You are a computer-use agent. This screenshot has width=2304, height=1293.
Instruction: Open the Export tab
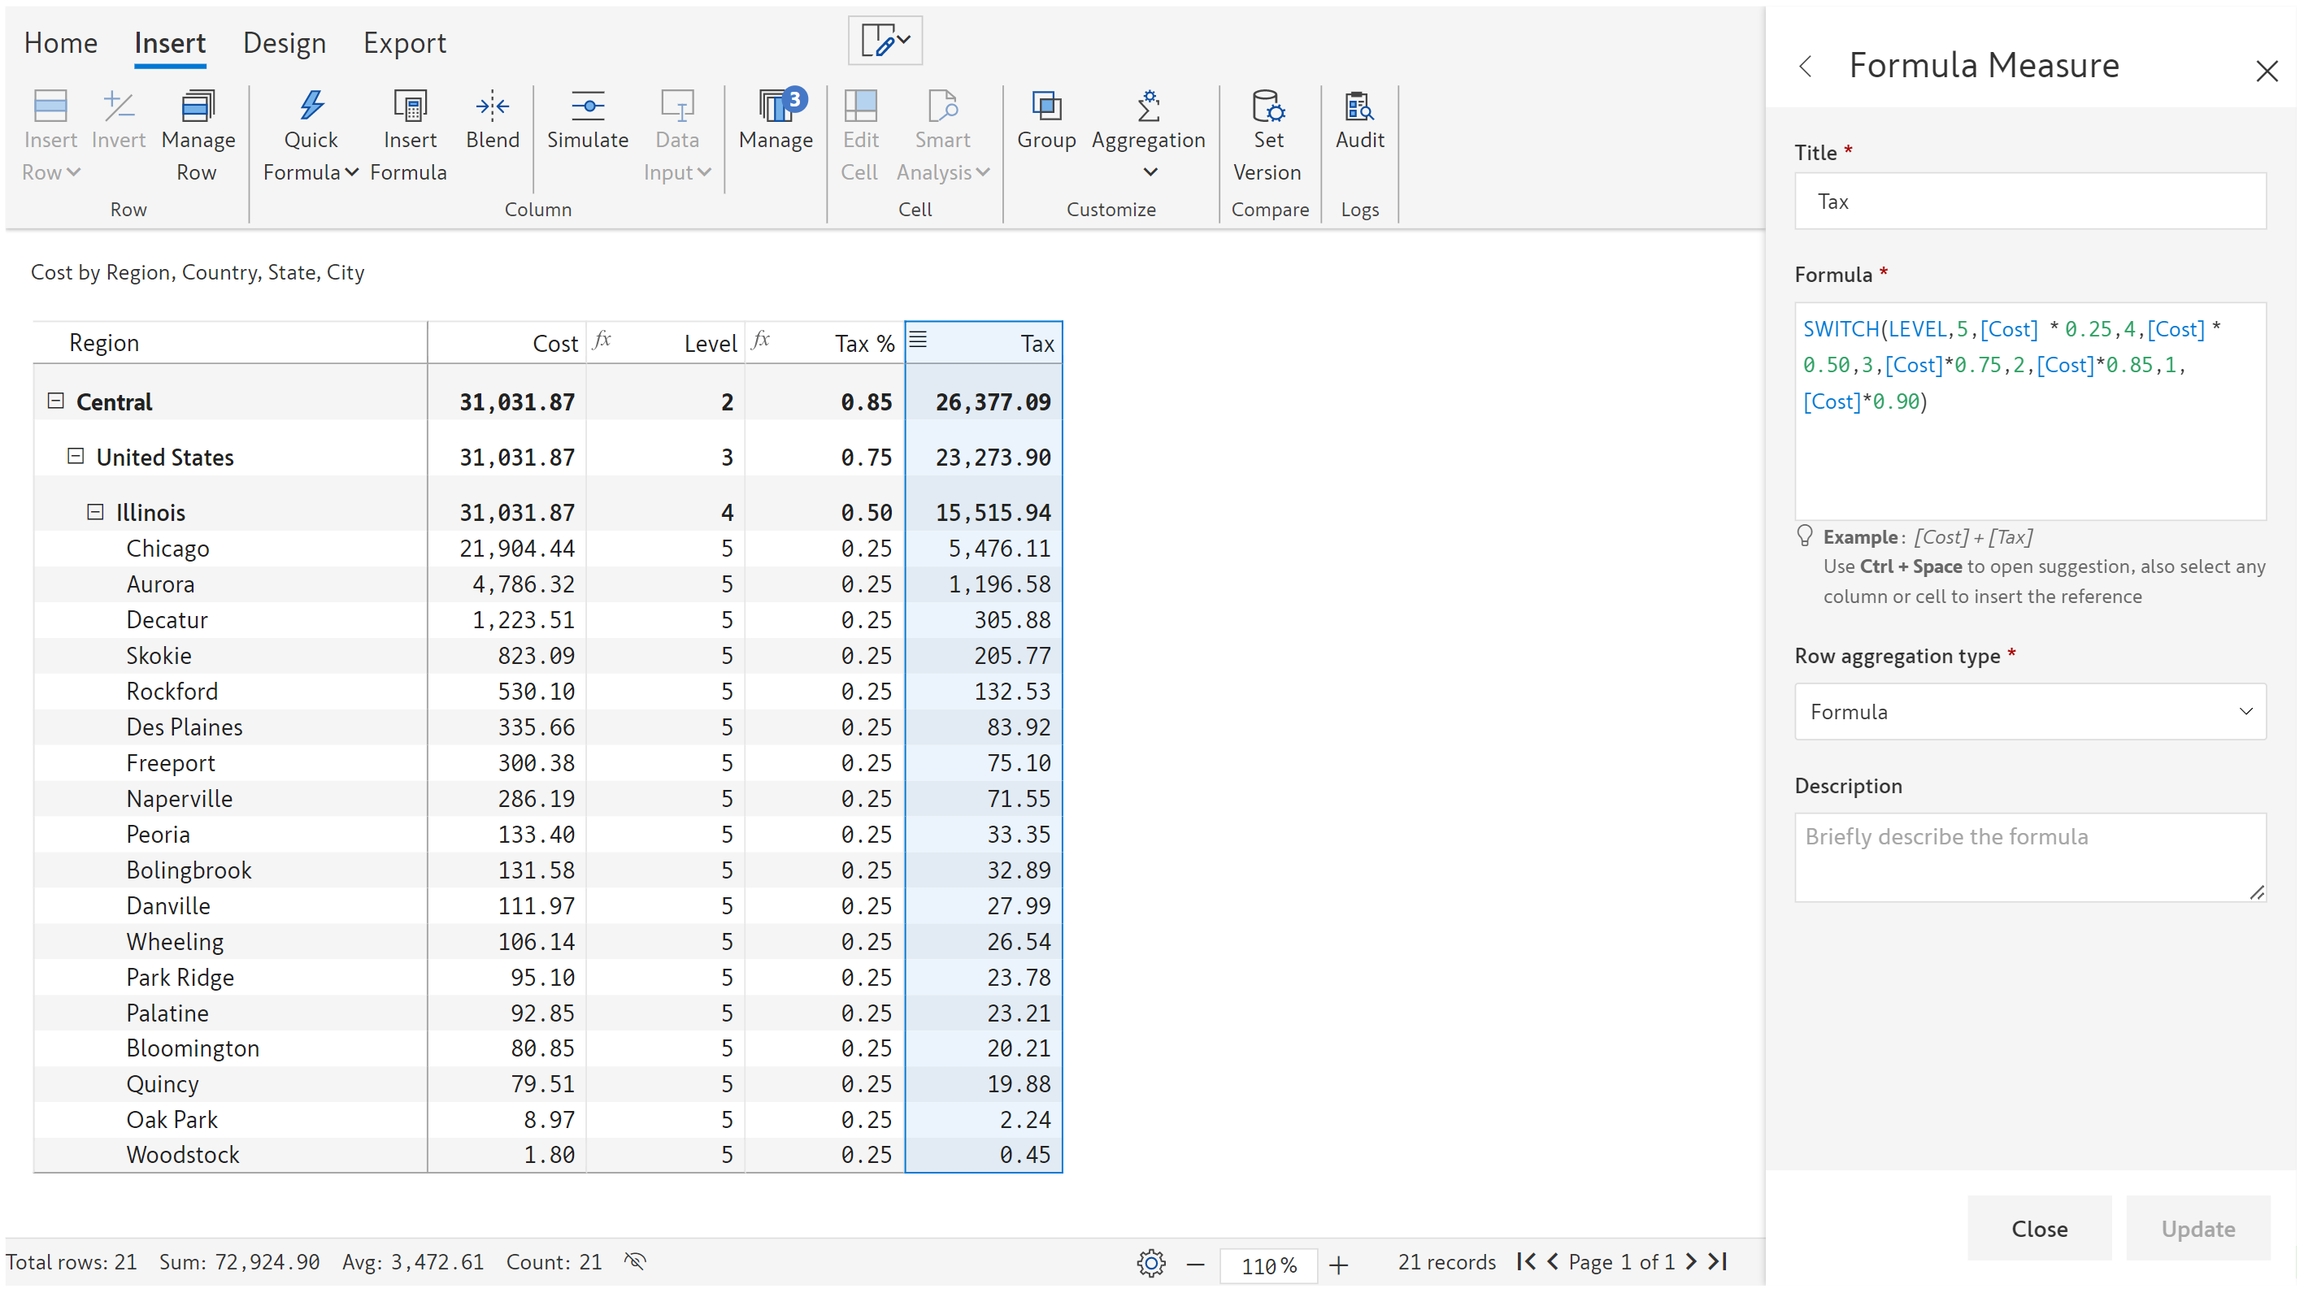click(404, 43)
